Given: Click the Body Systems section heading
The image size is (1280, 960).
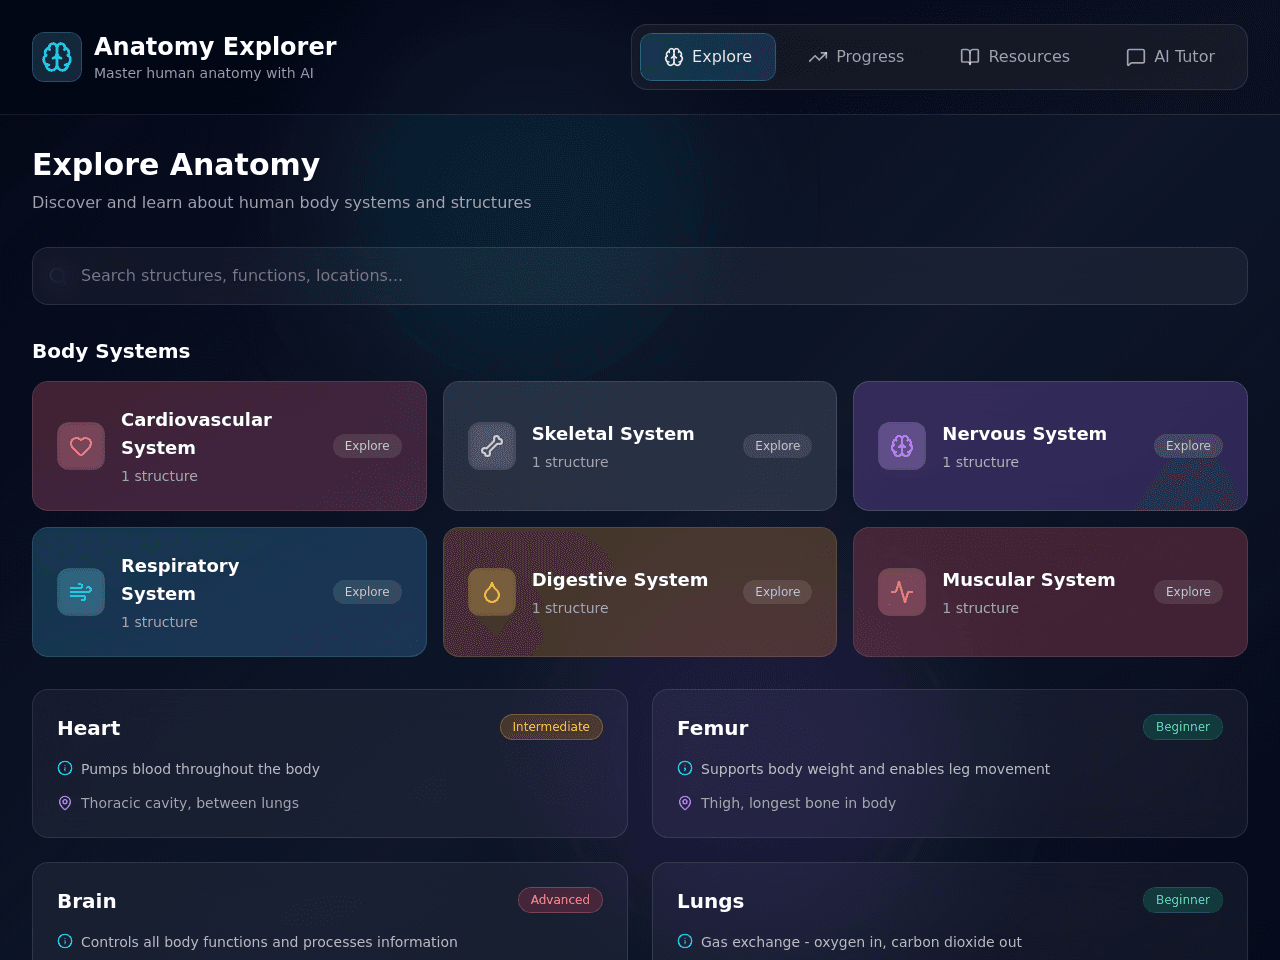Looking at the screenshot, I should pos(111,351).
